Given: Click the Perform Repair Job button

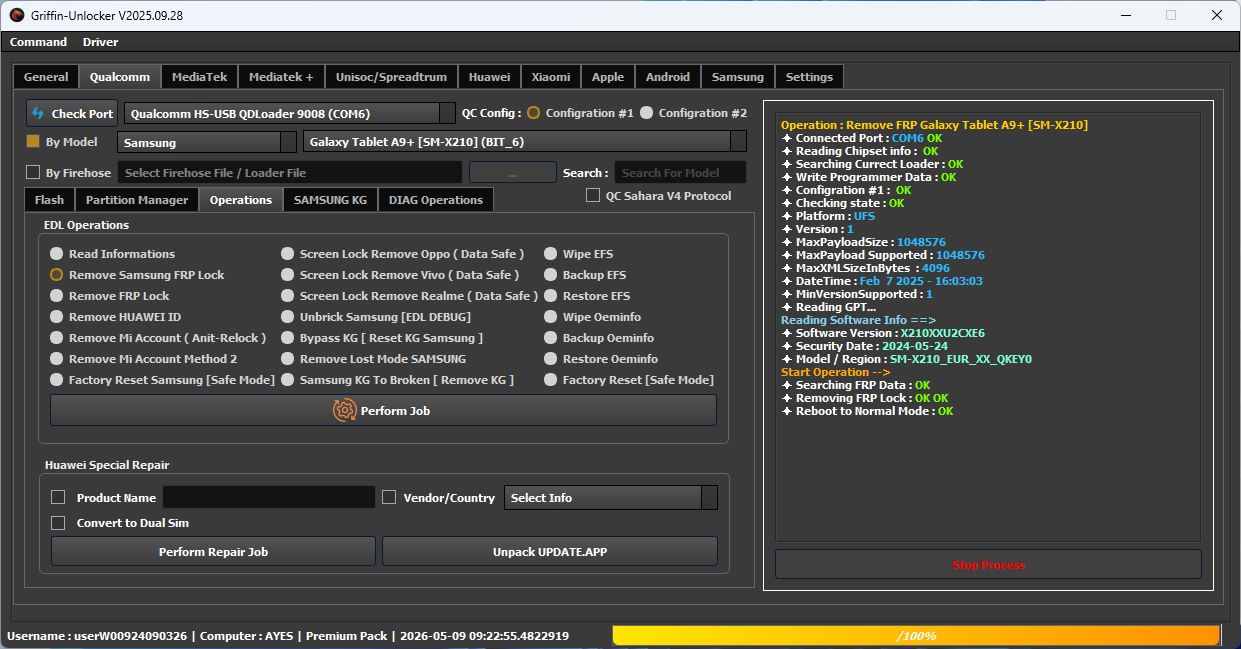Looking at the screenshot, I should point(213,551).
